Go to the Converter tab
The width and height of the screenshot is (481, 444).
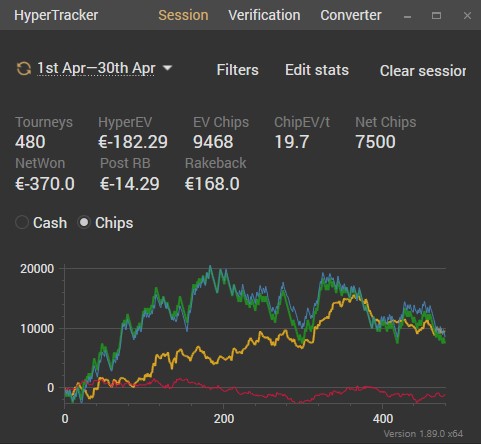point(351,15)
